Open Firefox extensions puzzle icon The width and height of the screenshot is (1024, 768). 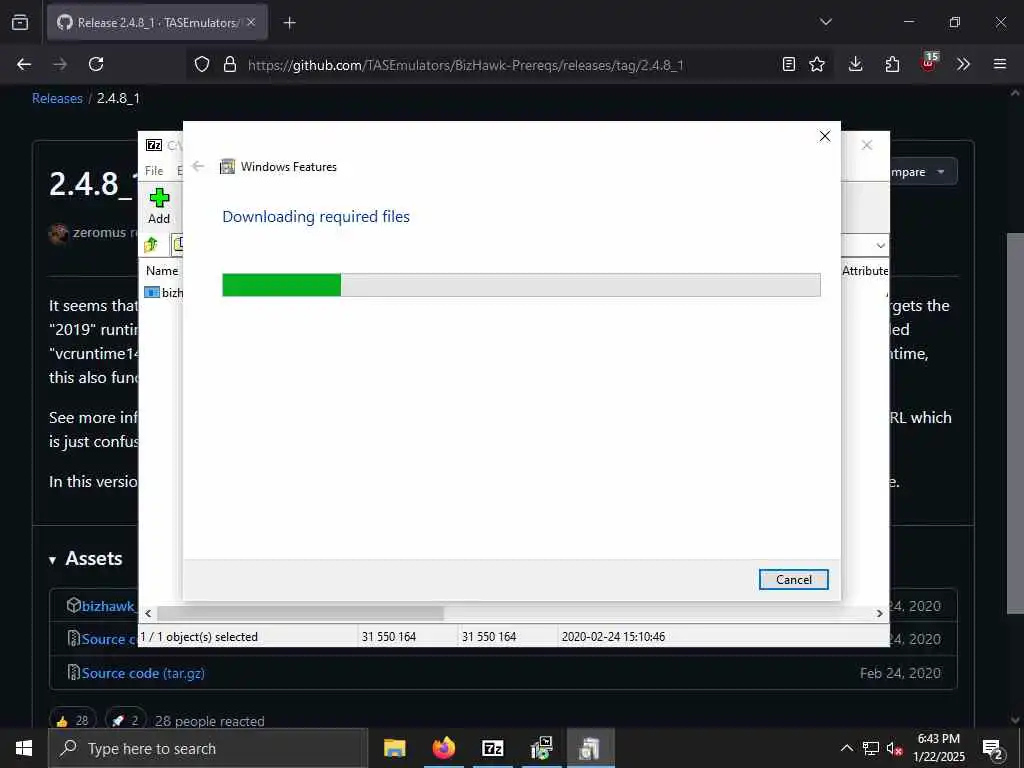tap(892, 64)
